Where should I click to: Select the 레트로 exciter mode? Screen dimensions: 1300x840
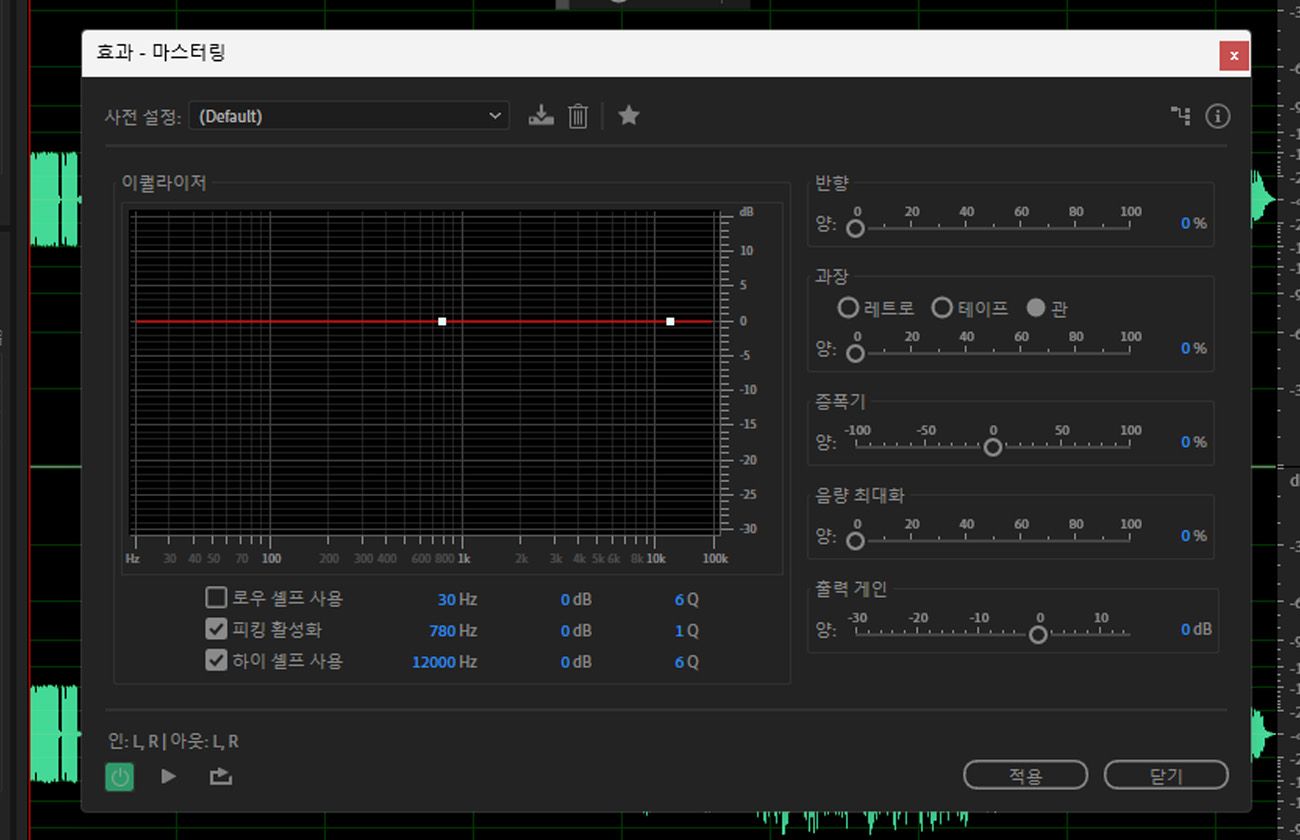click(847, 308)
